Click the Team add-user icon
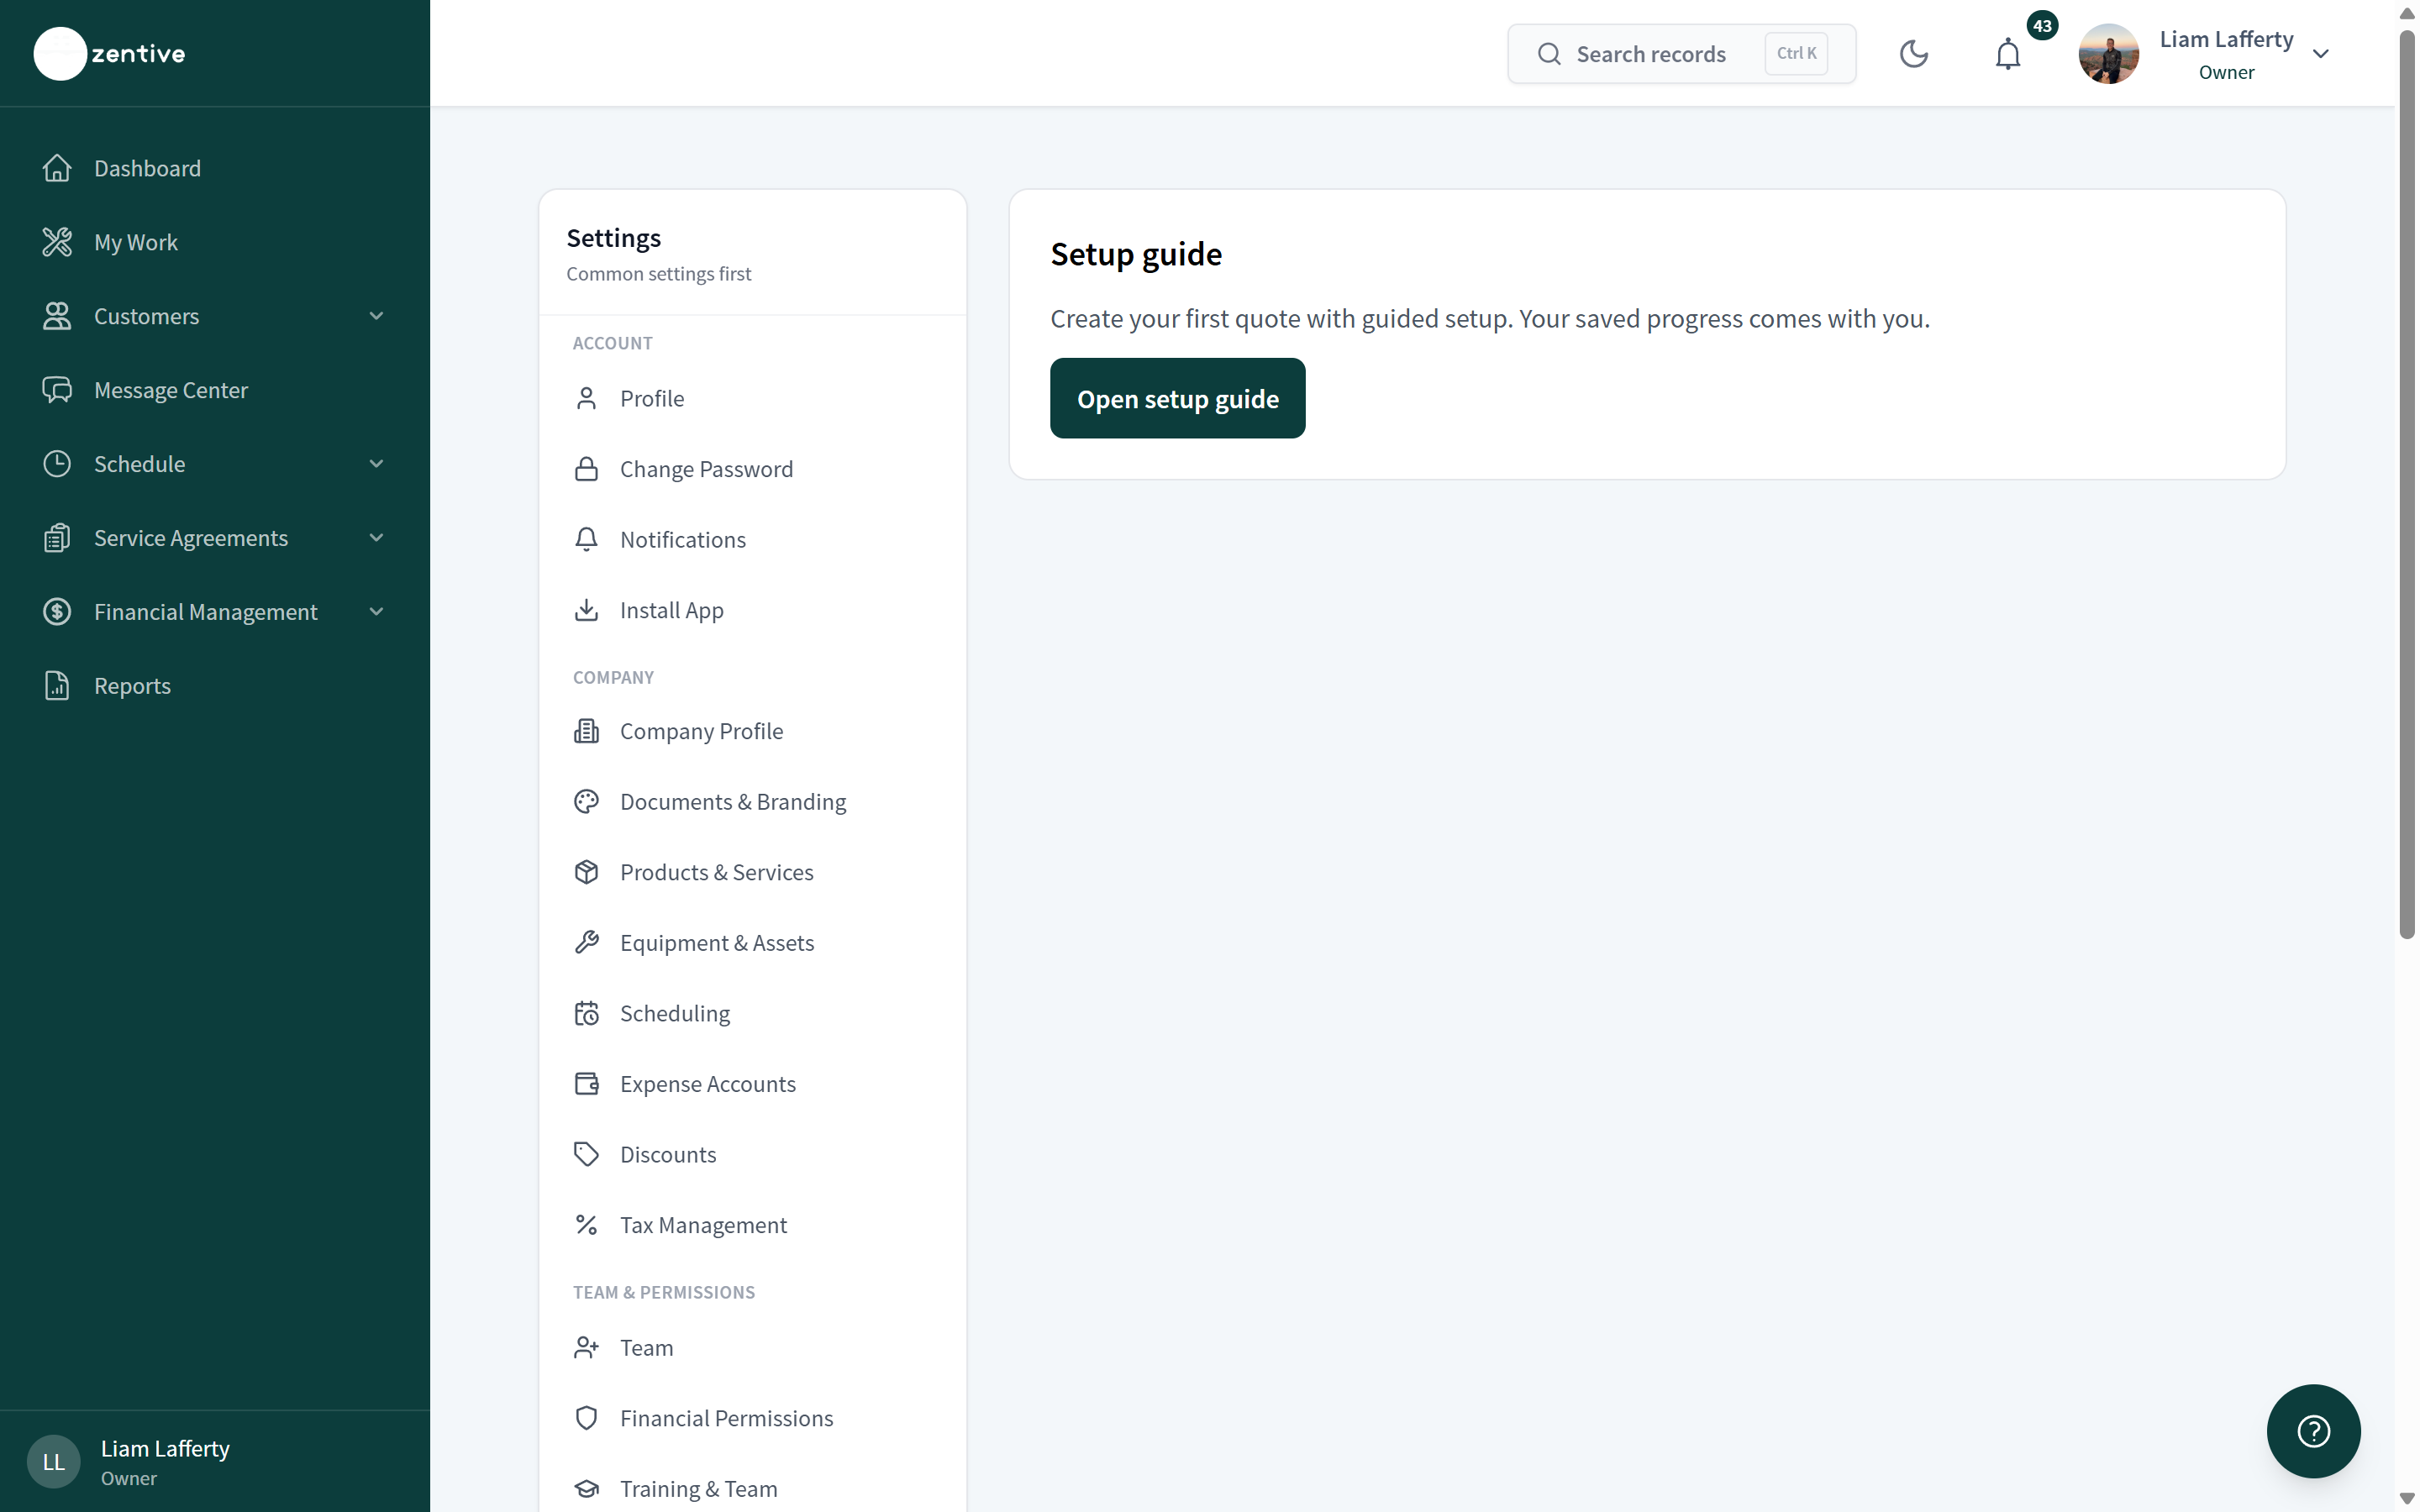Image resolution: width=2420 pixels, height=1512 pixels. [x=587, y=1348]
